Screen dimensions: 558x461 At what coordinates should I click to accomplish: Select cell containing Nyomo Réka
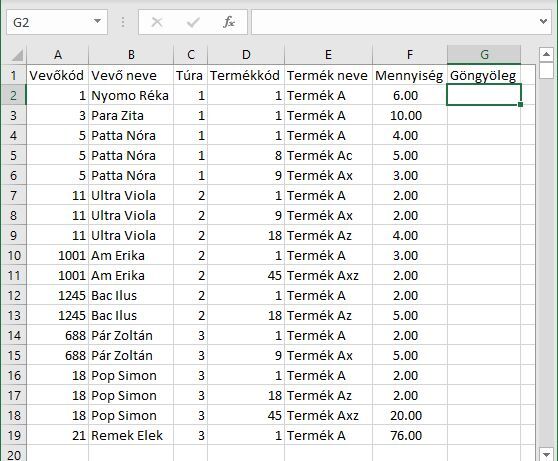tap(131, 95)
